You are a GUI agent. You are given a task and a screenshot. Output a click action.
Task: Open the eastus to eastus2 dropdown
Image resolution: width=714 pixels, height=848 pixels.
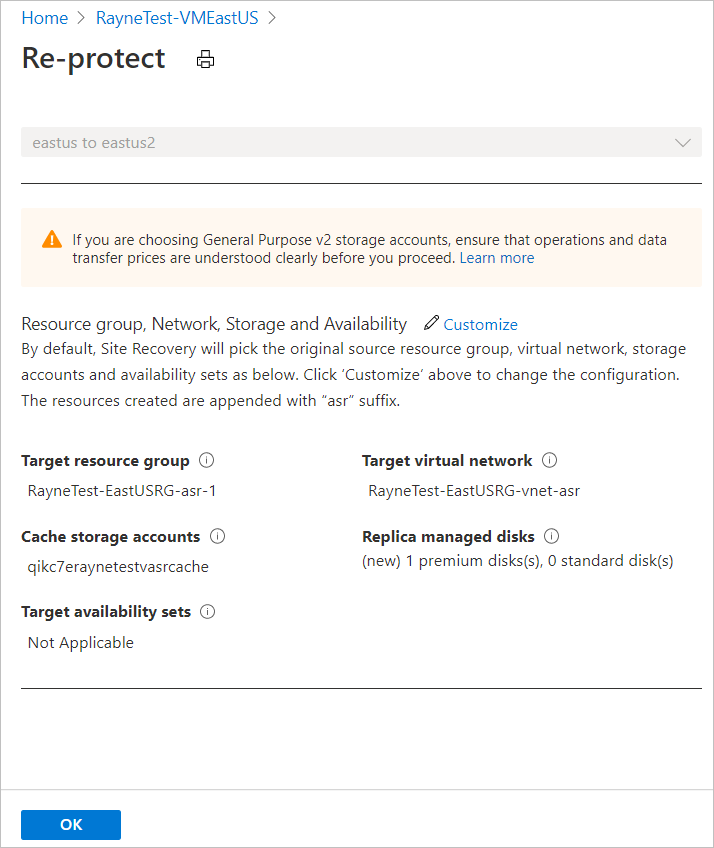point(360,143)
